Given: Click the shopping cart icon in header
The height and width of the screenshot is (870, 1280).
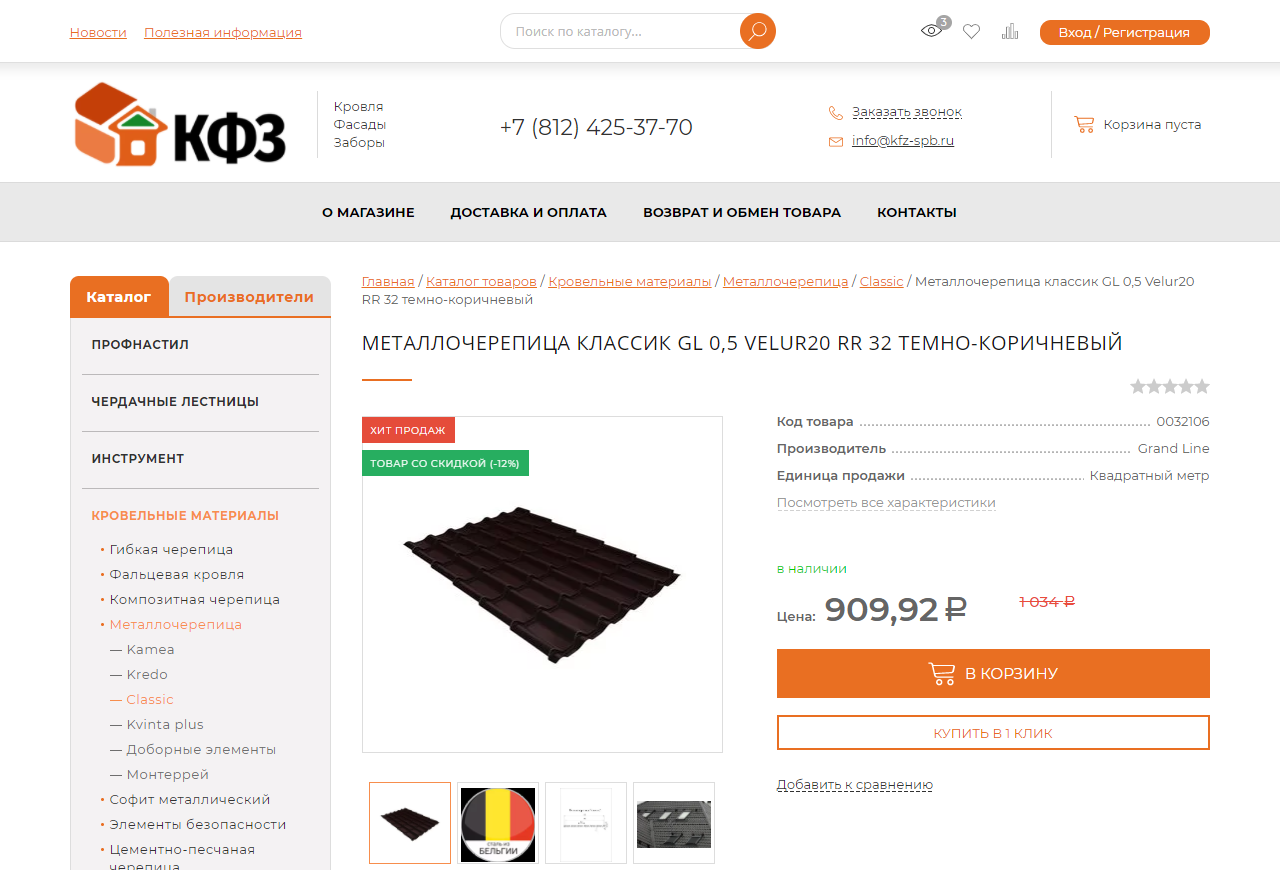Looking at the screenshot, I should [1084, 124].
